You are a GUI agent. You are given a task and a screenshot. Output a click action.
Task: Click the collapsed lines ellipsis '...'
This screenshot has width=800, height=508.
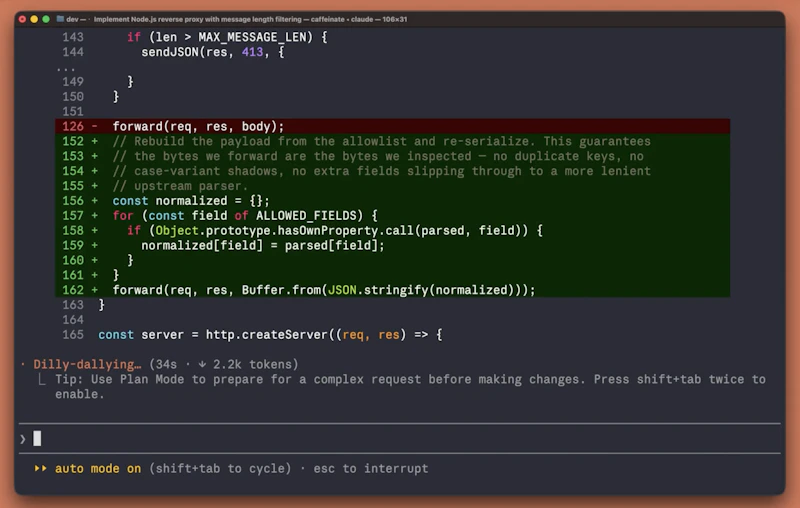coord(66,68)
